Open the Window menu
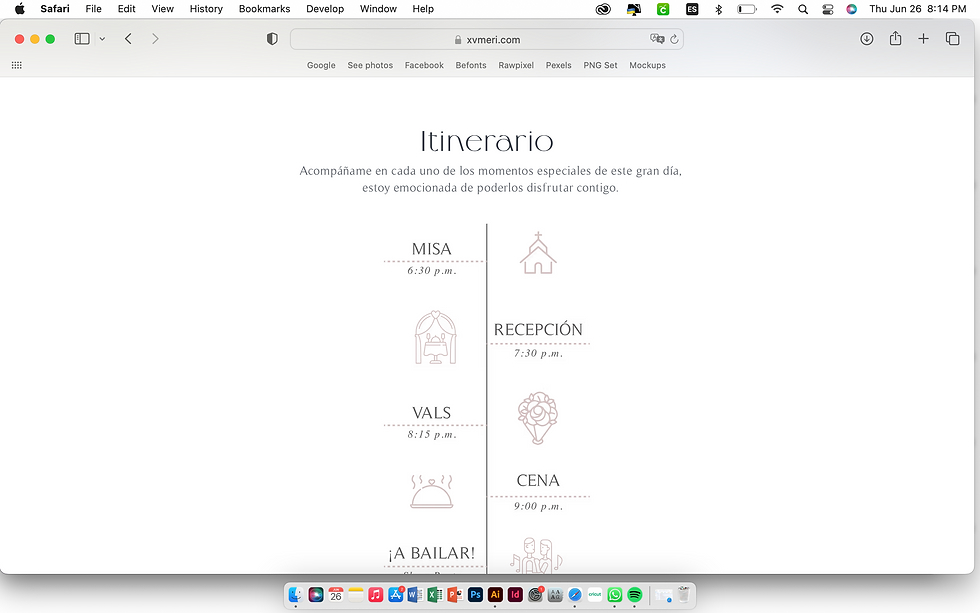Screen dimensions: 980x613 378,9
